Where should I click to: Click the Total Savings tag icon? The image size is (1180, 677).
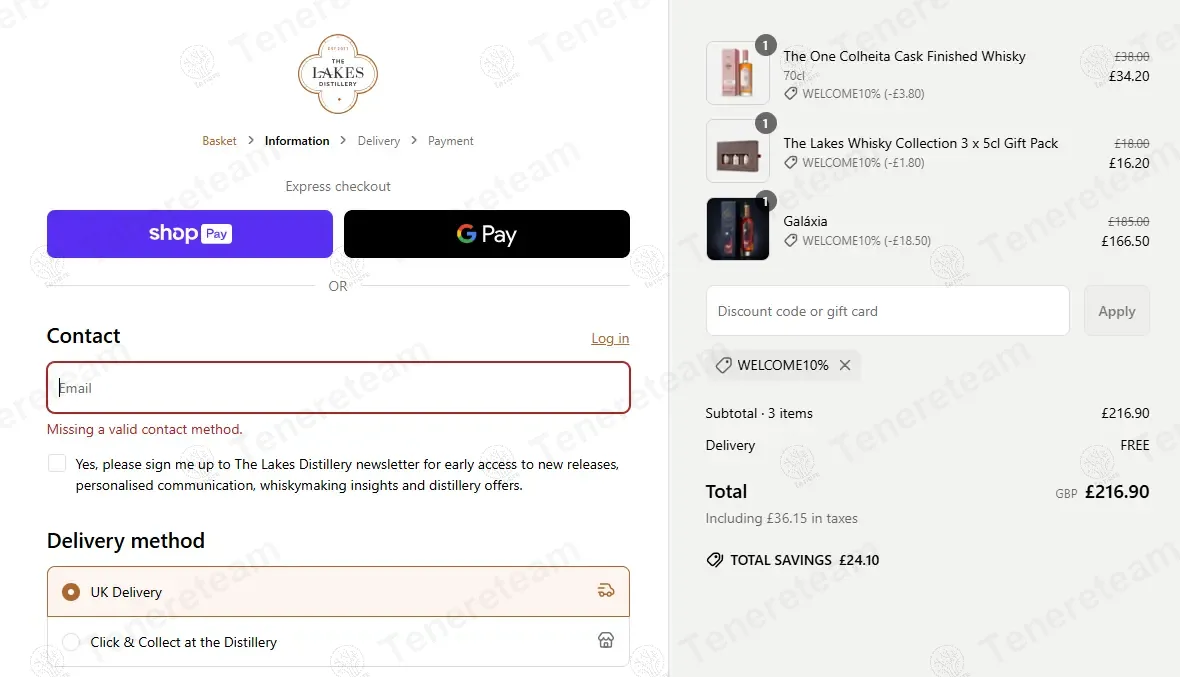coord(715,560)
